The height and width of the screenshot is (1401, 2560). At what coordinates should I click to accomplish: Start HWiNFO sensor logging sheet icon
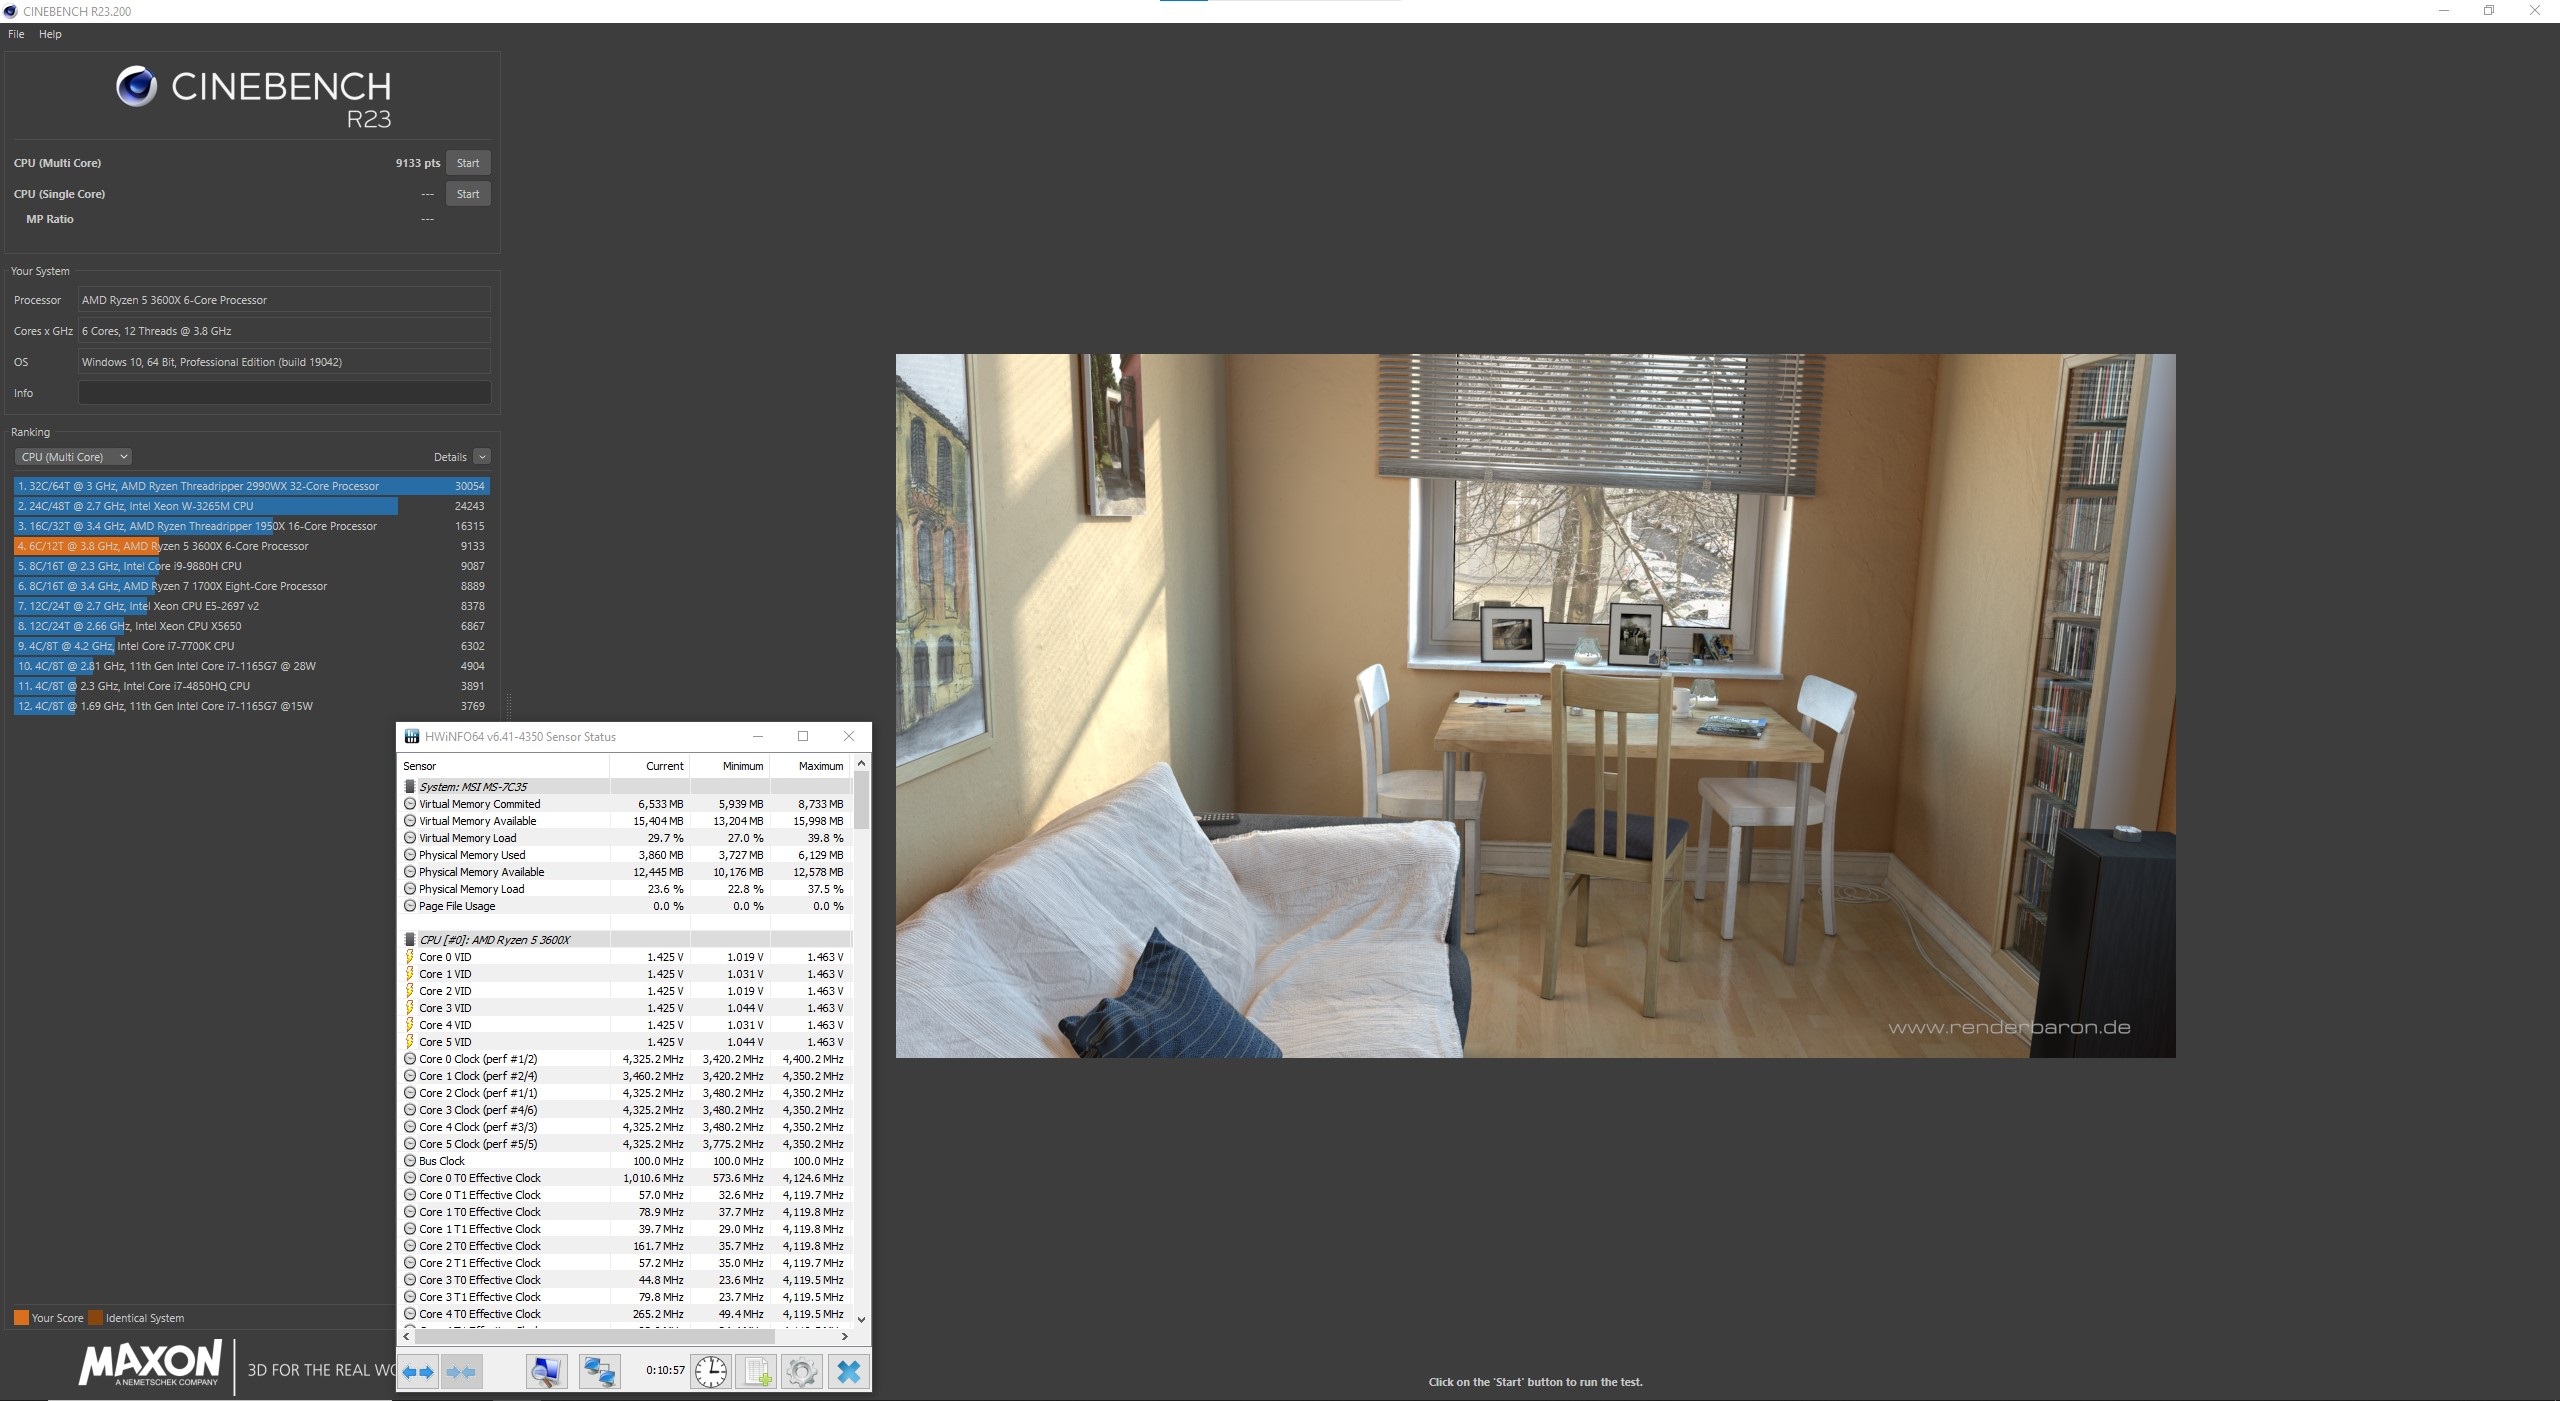click(x=756, y=1371)
